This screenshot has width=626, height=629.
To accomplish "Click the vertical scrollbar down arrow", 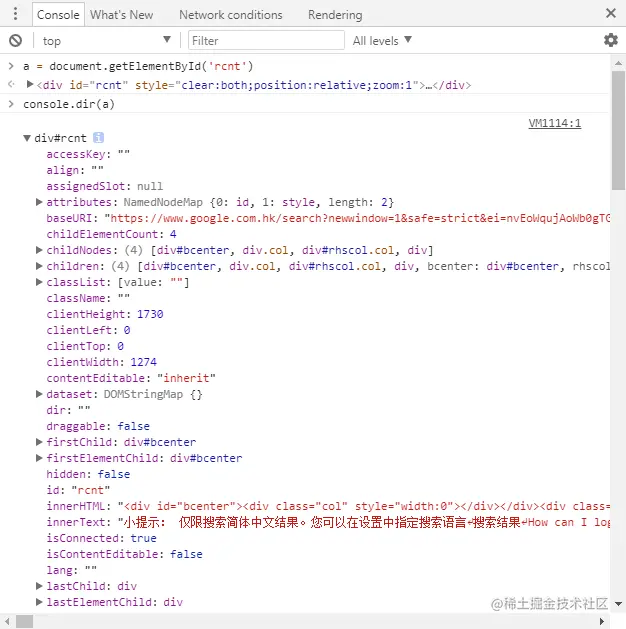I will tap(618, 604).
